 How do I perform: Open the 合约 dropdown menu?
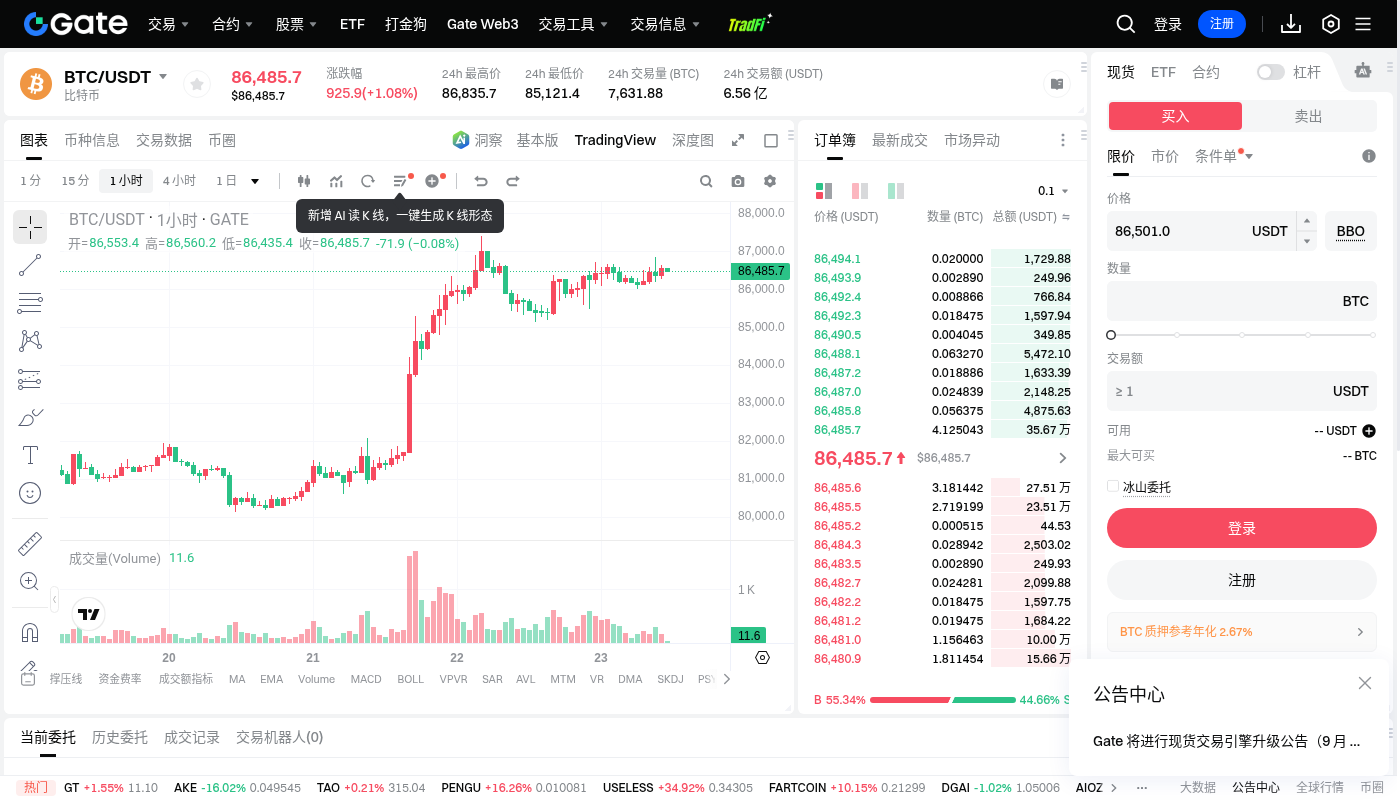click(233, 24)
